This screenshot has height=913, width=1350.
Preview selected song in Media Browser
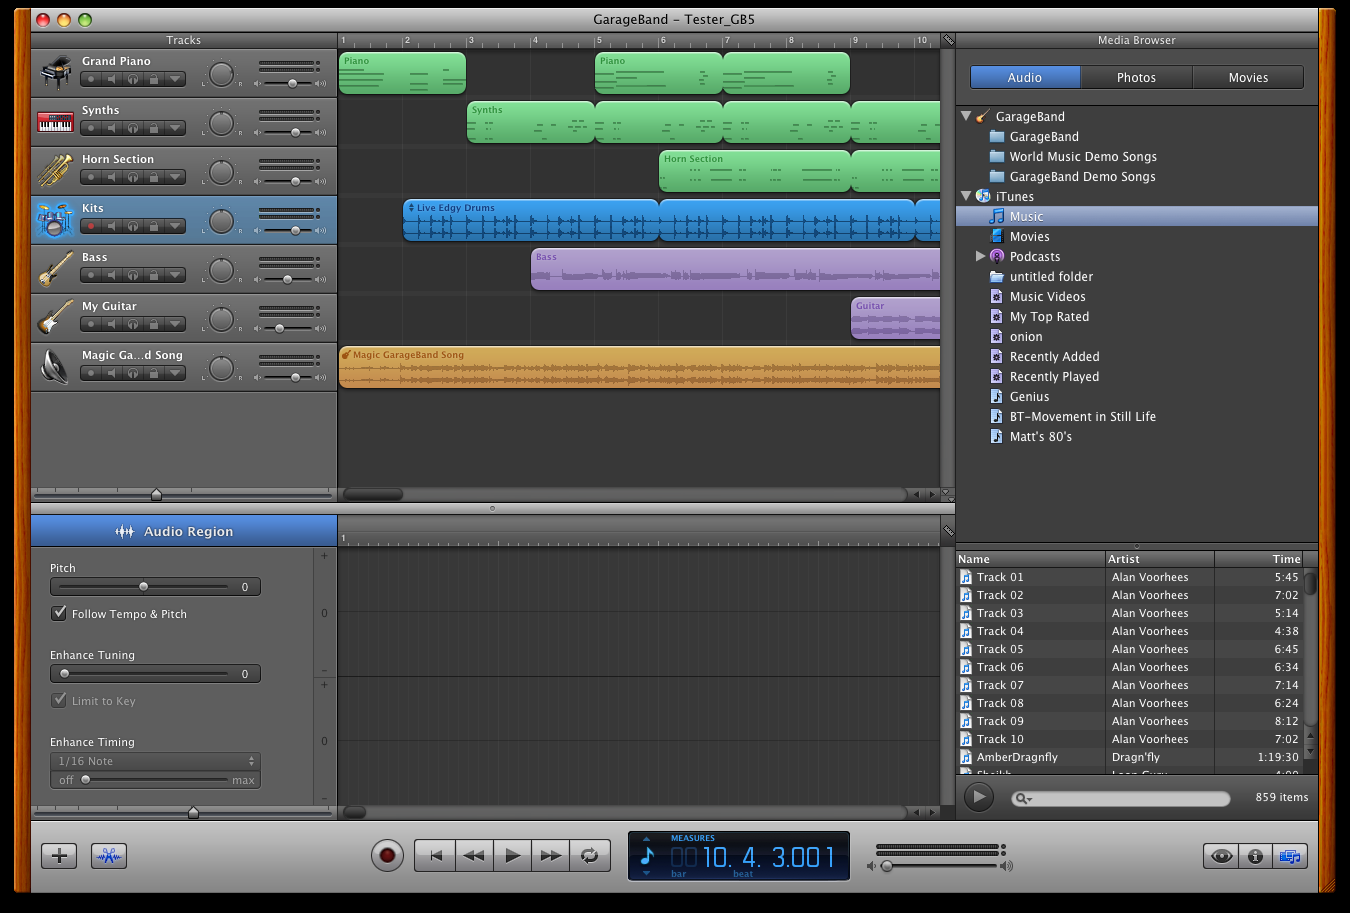coord(979,797)
